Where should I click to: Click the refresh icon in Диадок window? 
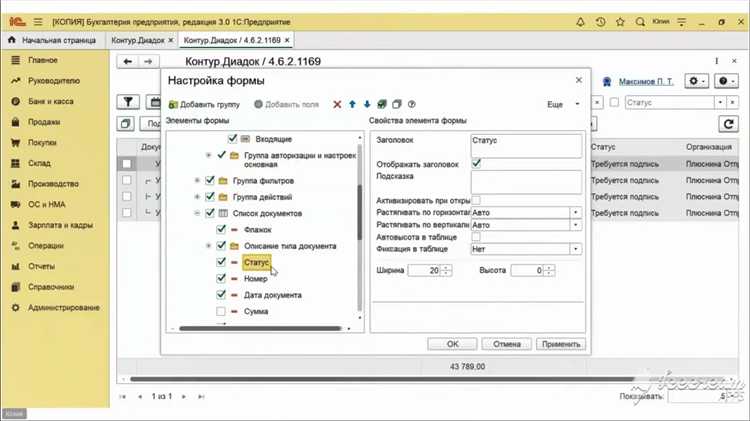coord(728,124)
